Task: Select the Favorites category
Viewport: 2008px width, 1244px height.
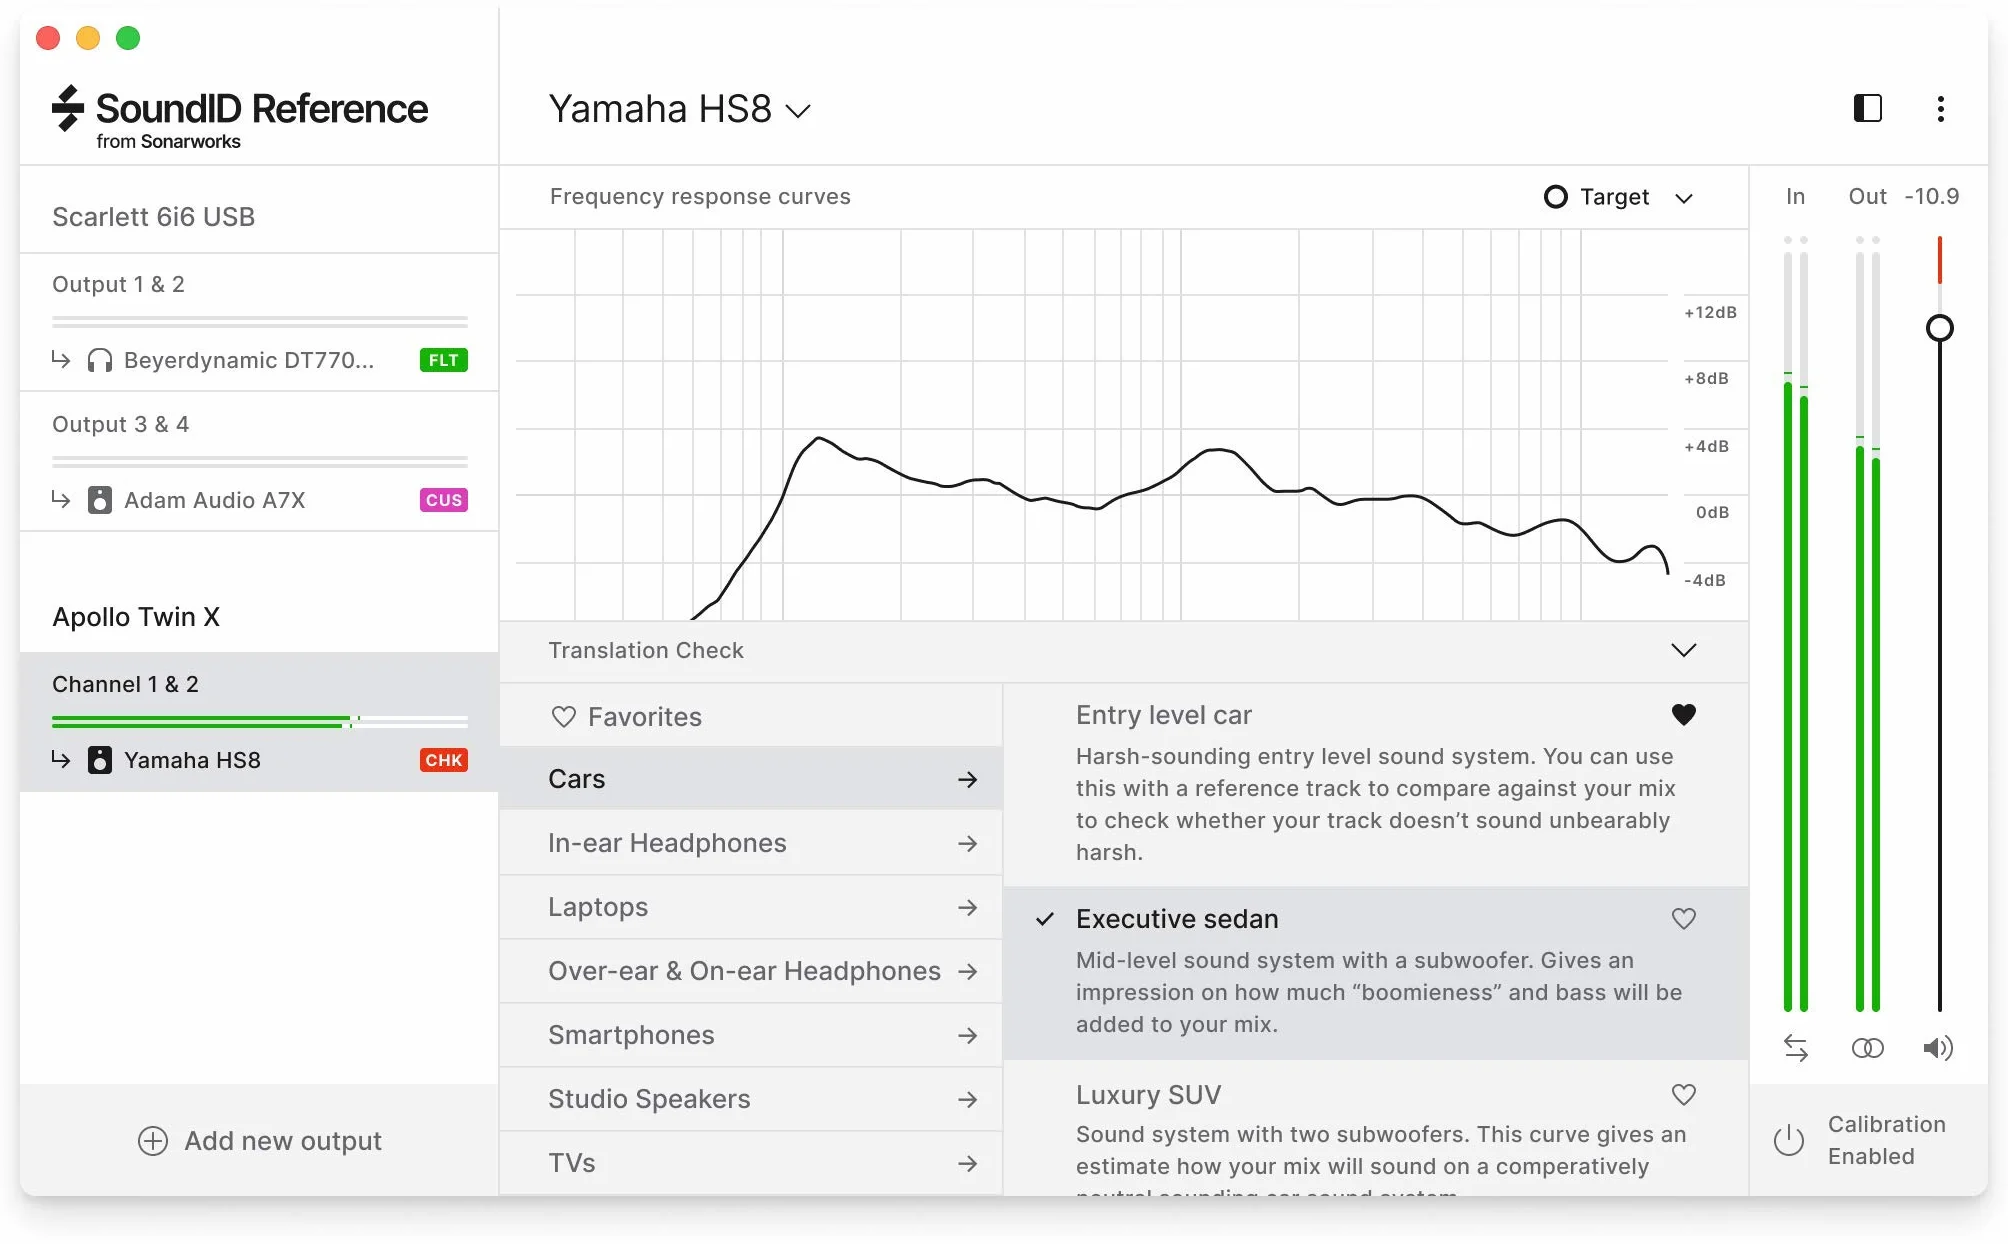Action: click(x=751, y=716)
